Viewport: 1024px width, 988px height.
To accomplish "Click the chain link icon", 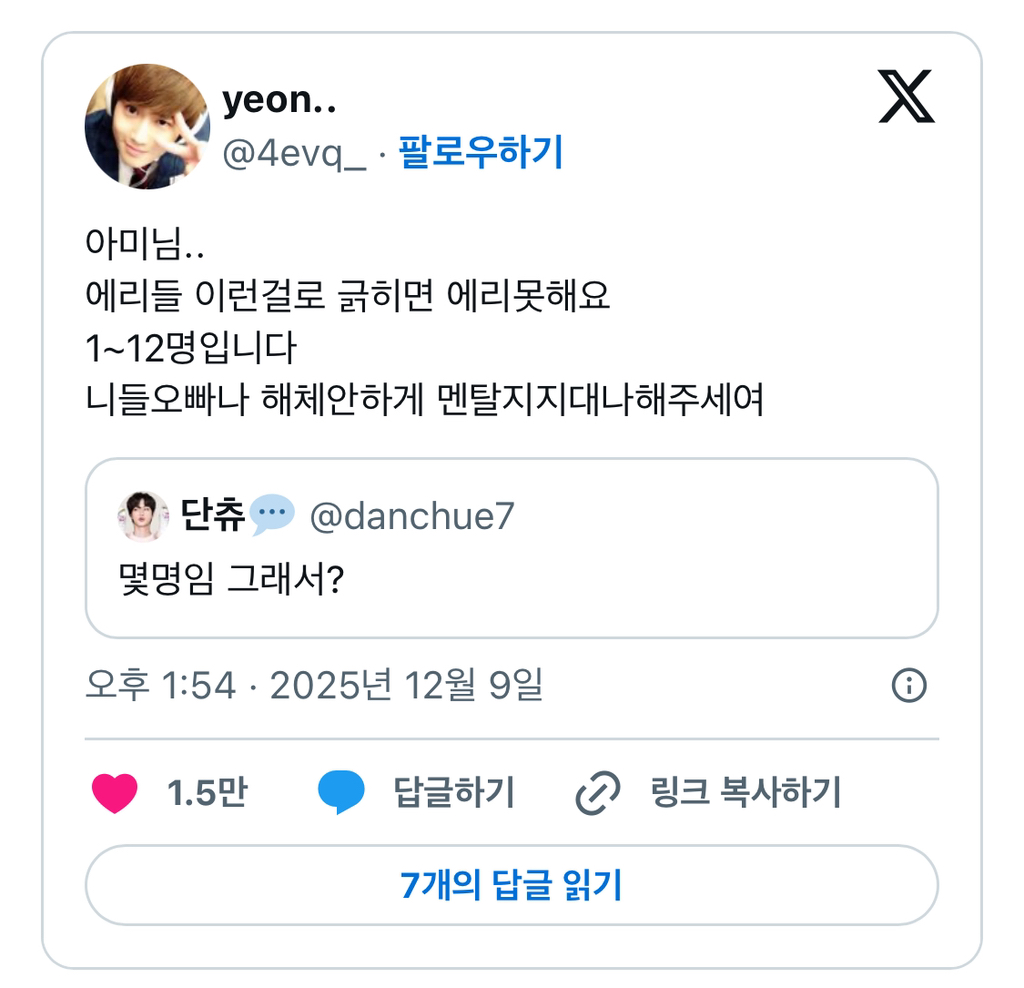I will tap(598, 792).
